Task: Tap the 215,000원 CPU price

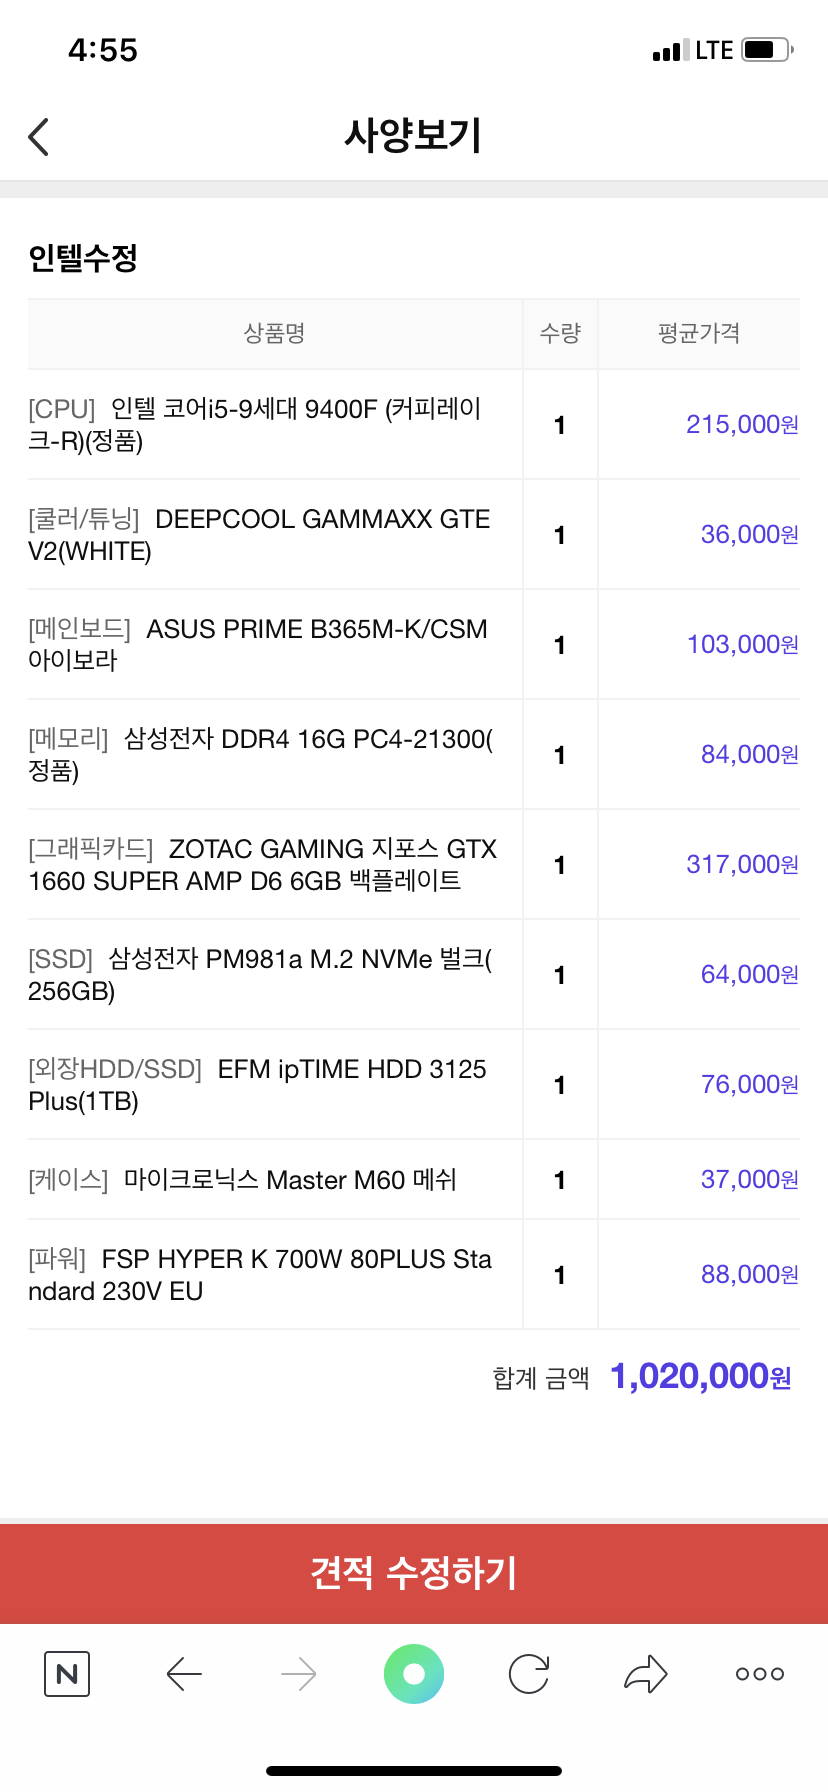Action: tap(742, 425)
